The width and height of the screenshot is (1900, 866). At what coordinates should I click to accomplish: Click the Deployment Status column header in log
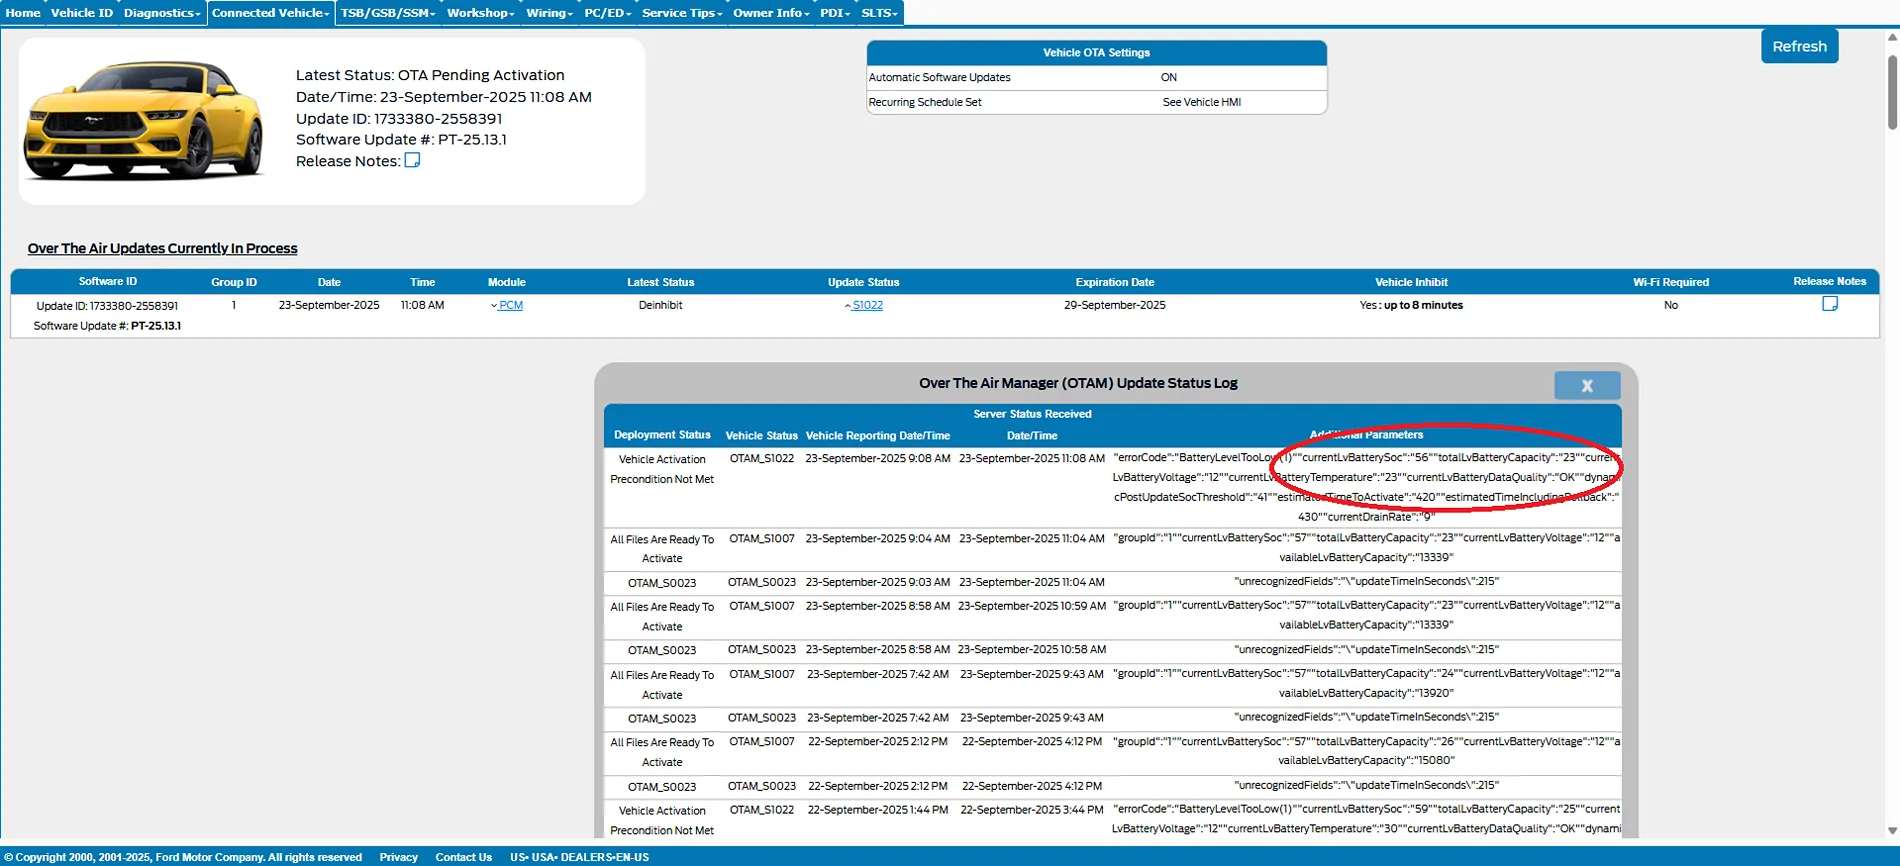click(x=662, y=435)
